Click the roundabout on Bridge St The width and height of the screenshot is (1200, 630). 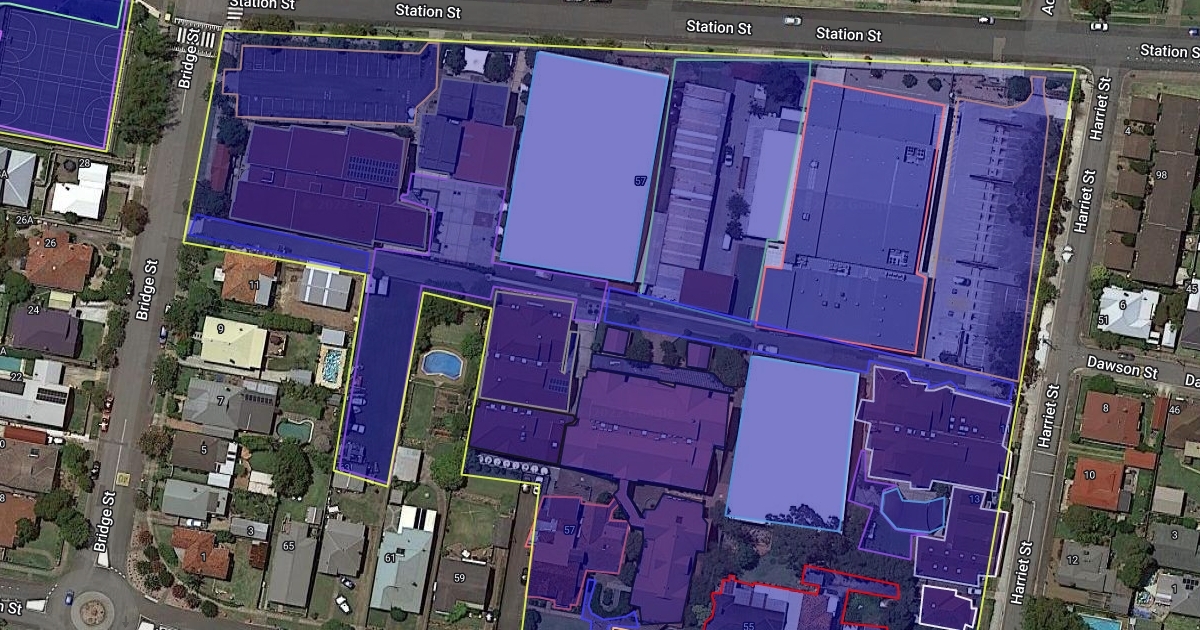click(93, 608)
